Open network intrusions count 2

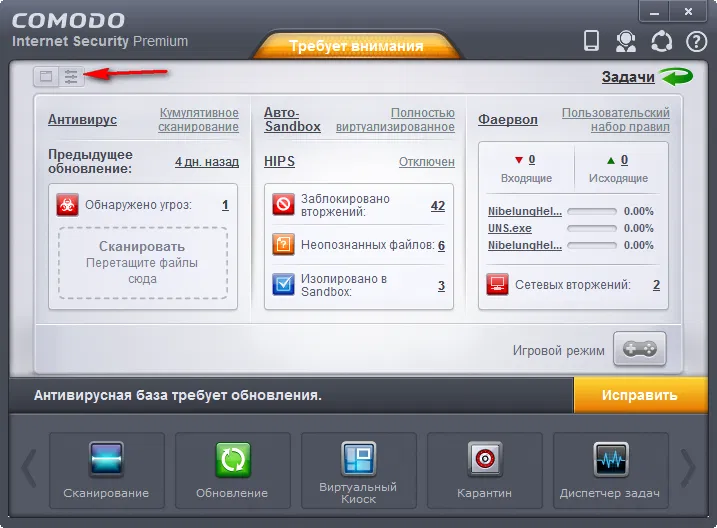[656, 285]
